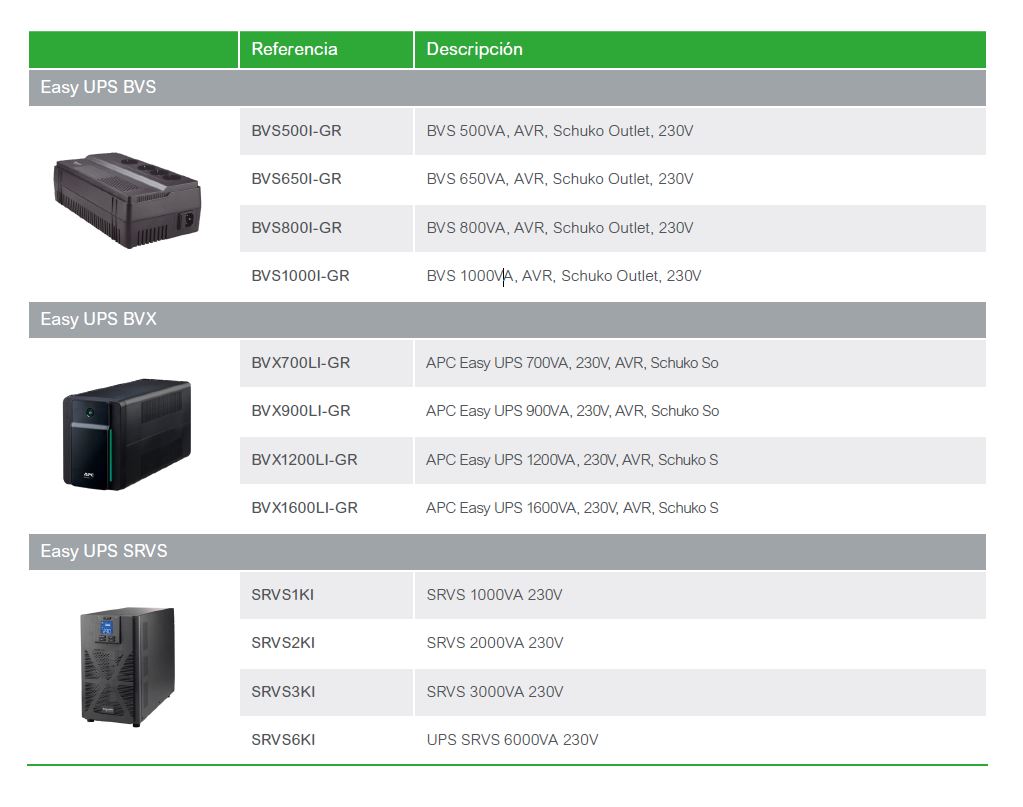Click description APC Easy UPS 1600VA
Viewport: 1023px width, 807px height.
572,509
